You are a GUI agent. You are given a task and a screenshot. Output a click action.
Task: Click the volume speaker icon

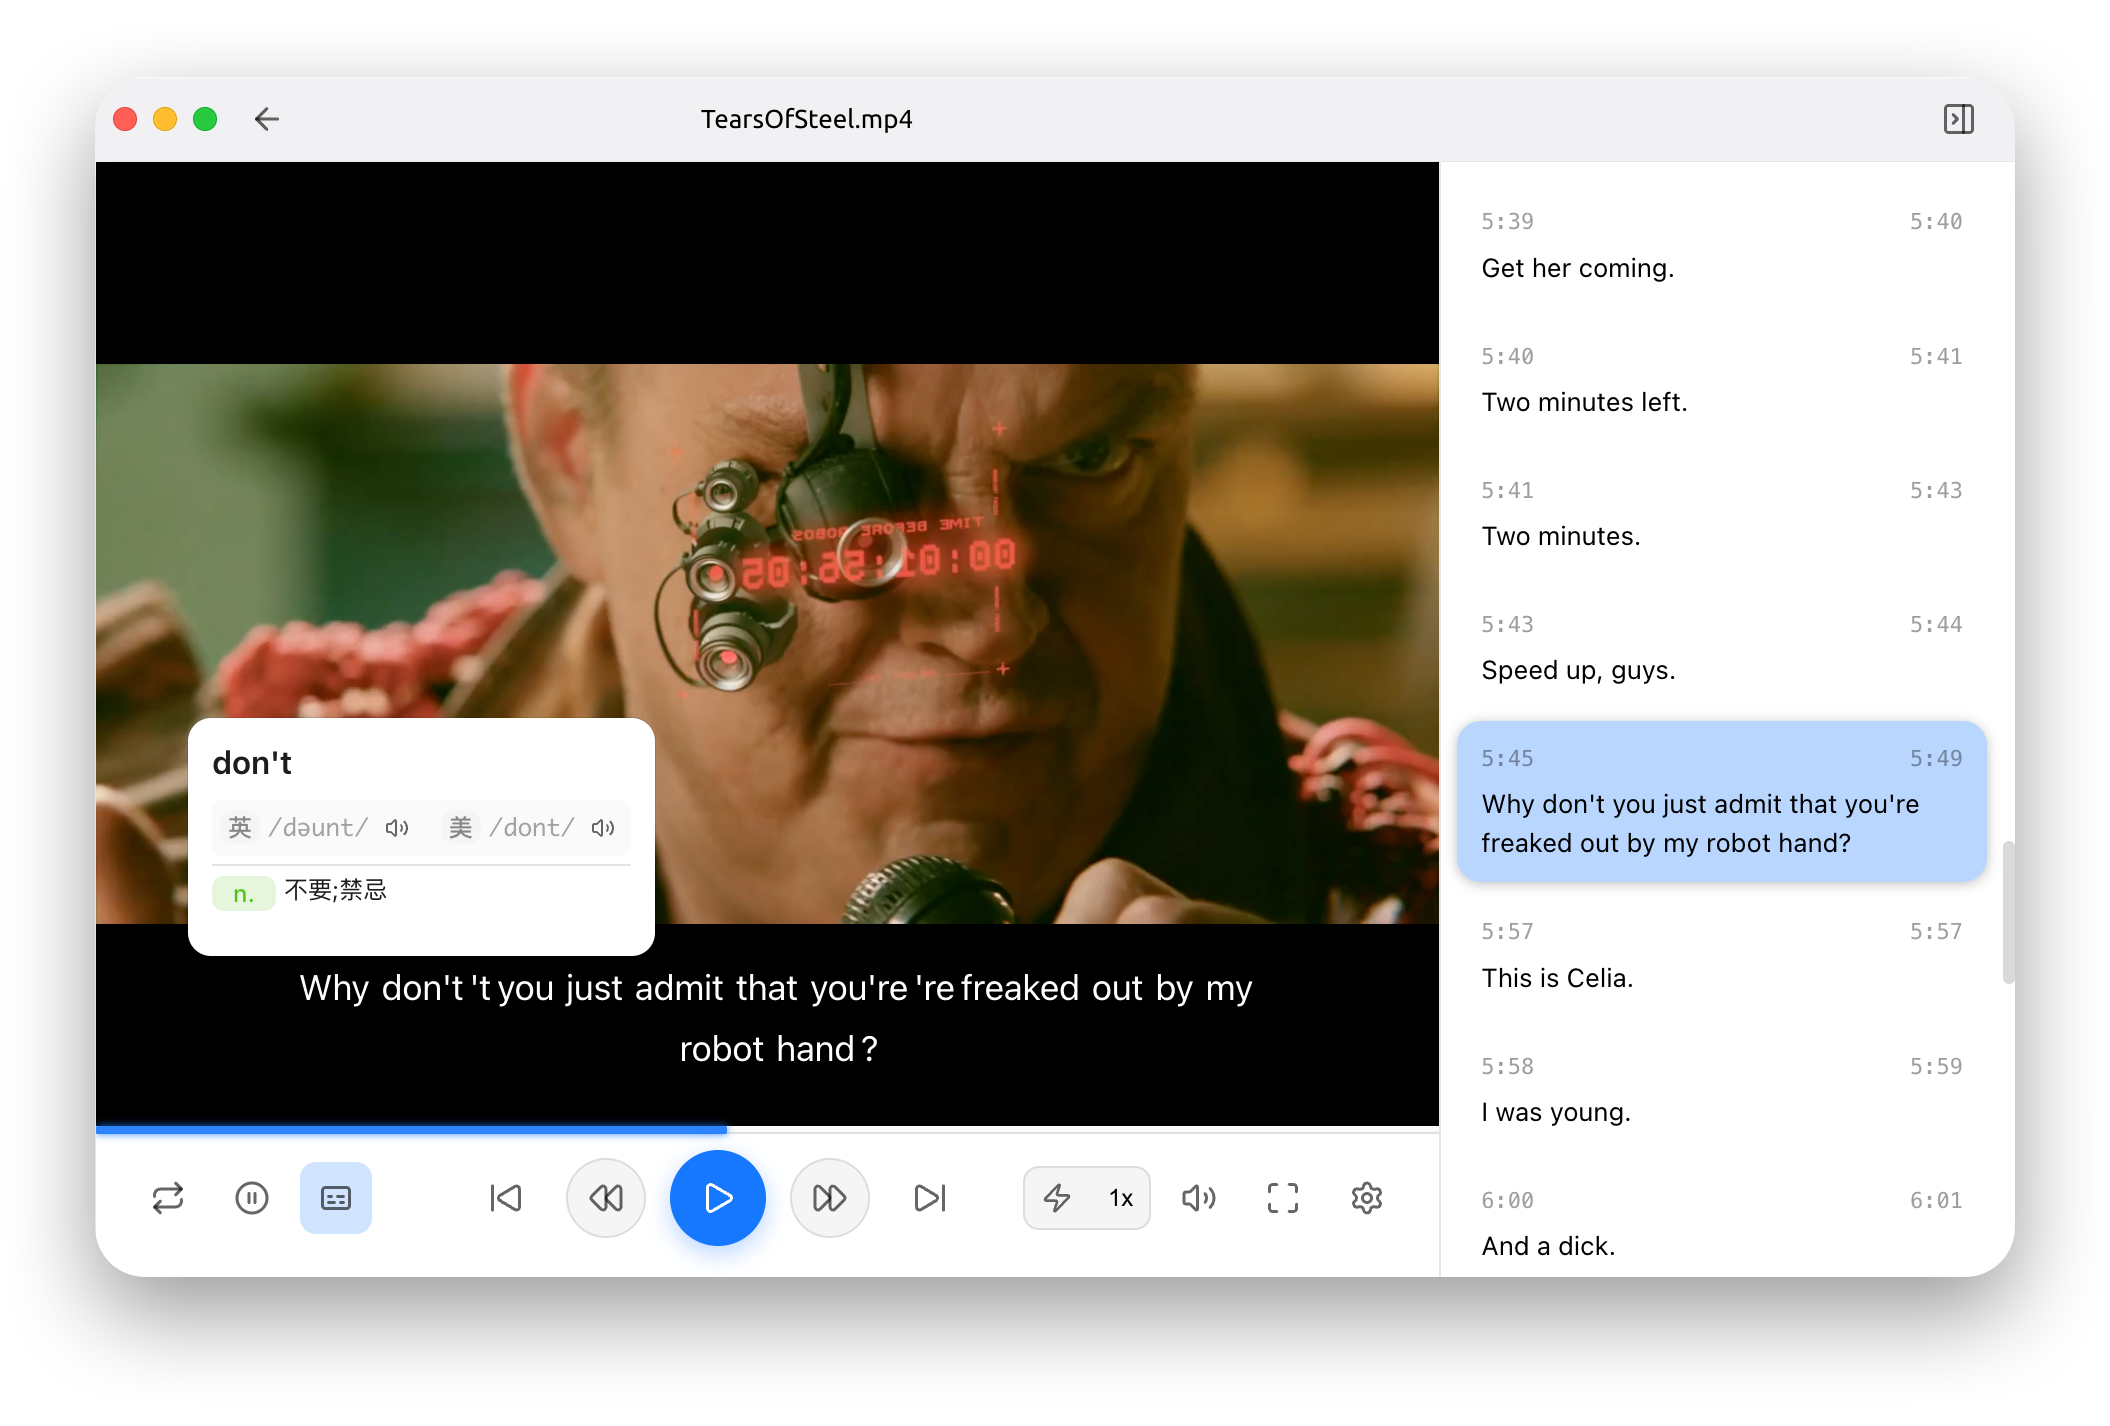pos(1198,1198)
